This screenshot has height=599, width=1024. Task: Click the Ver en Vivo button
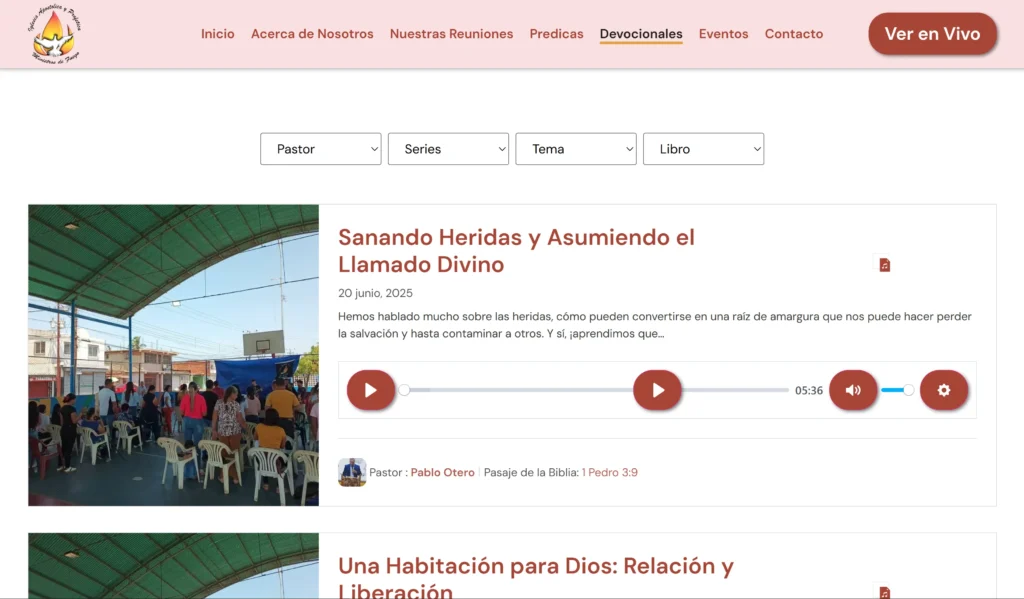click(x=932, y=34)
